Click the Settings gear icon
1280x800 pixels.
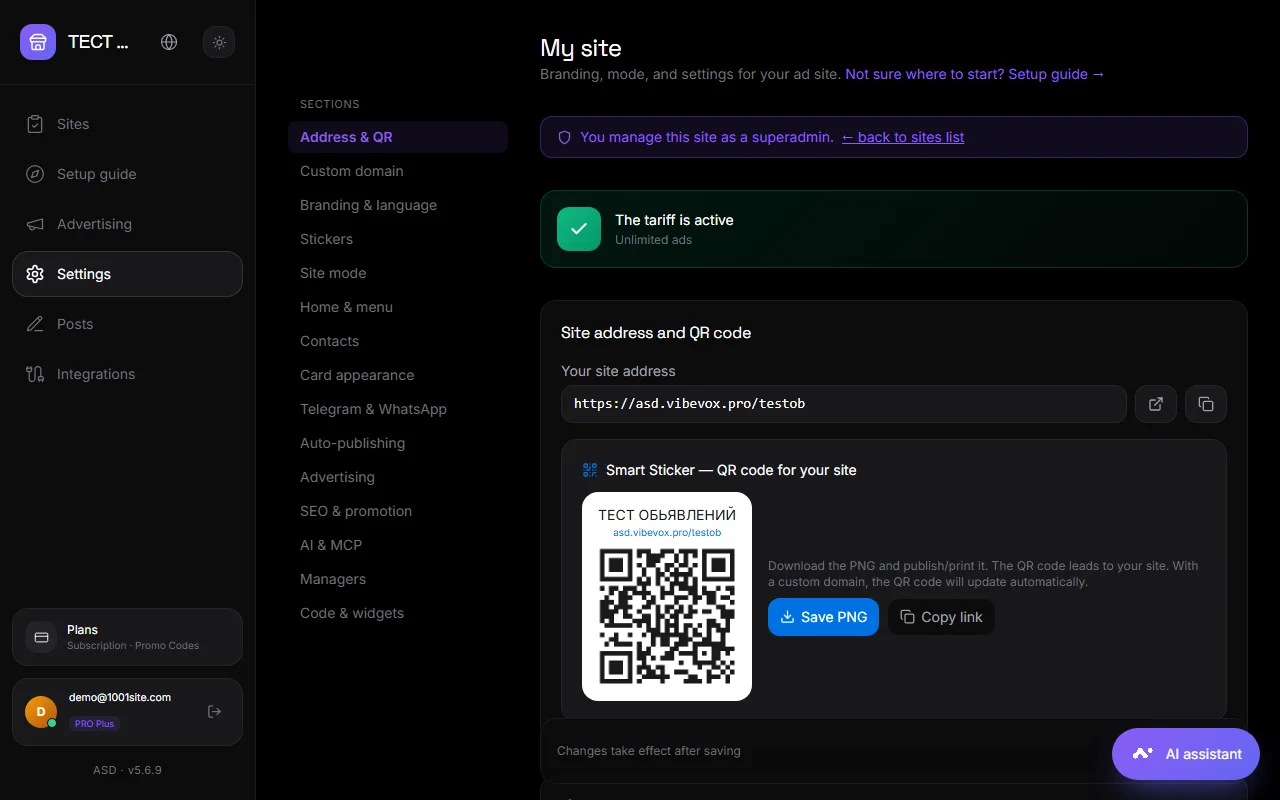pyautogui.click(x=35, y=274)
